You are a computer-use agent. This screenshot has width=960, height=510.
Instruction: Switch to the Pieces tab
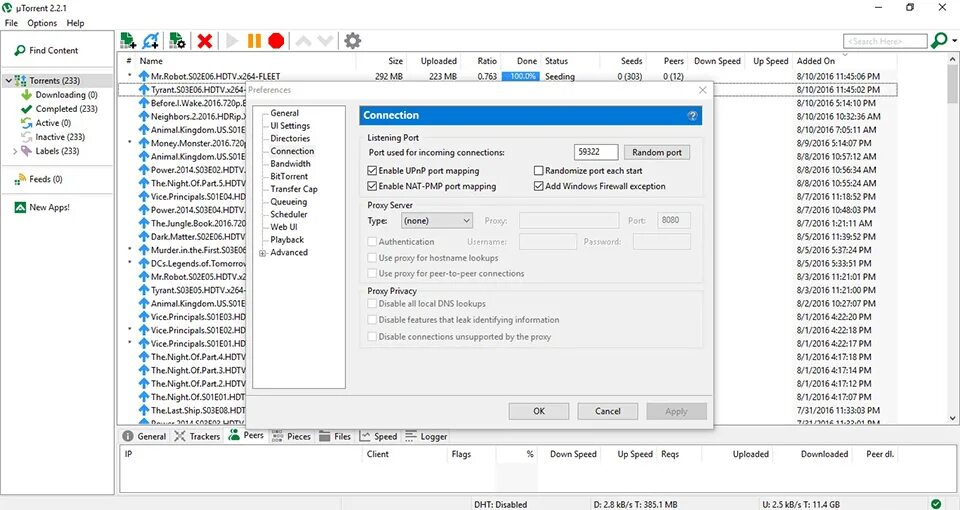click(x=291, y=437)
